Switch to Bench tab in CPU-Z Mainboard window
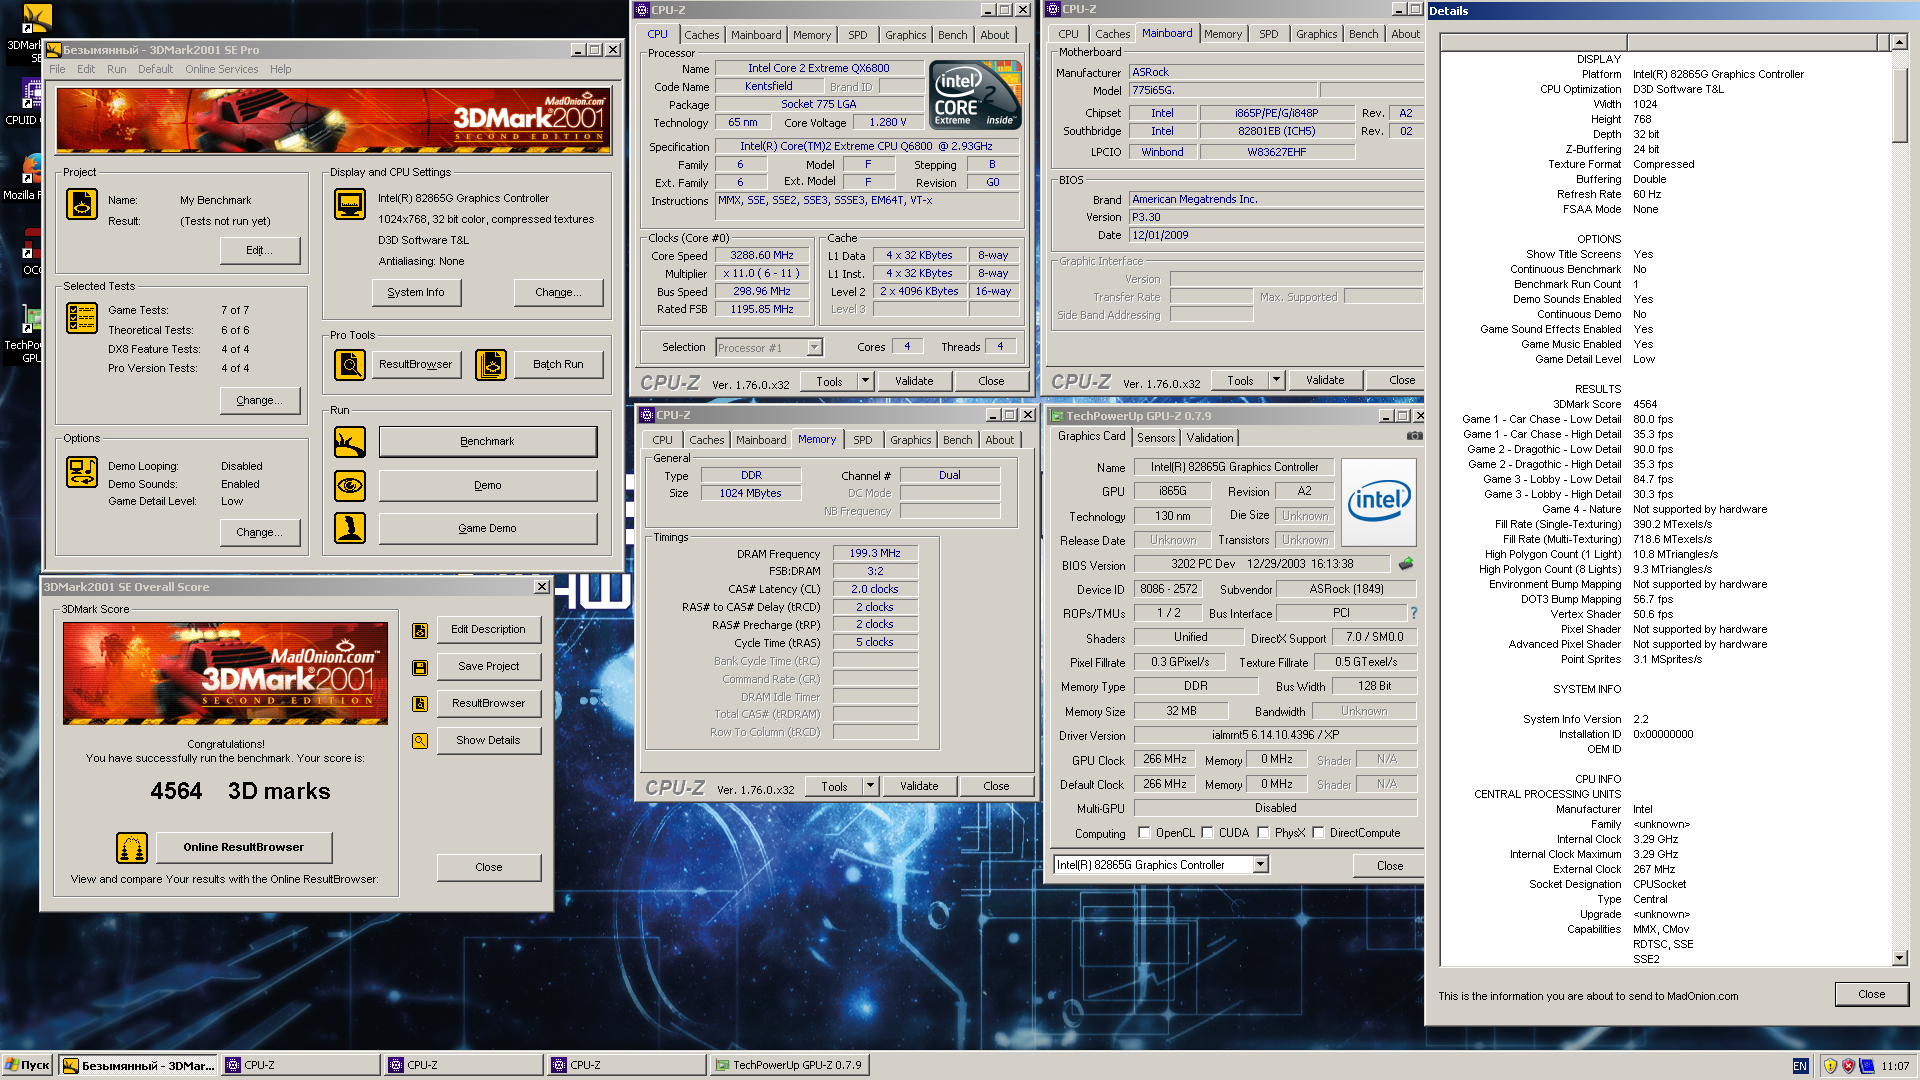 (1363, 34)
